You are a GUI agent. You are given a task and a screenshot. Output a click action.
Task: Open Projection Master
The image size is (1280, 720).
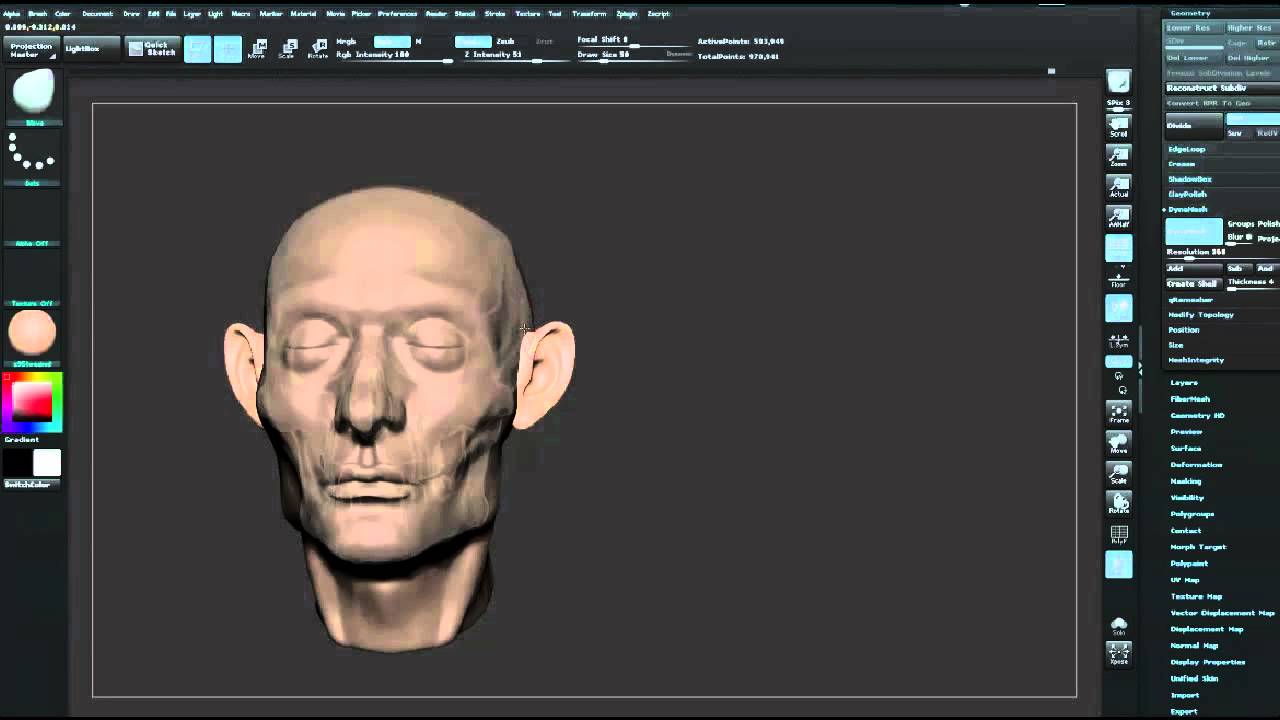click(x=31, y=49)
